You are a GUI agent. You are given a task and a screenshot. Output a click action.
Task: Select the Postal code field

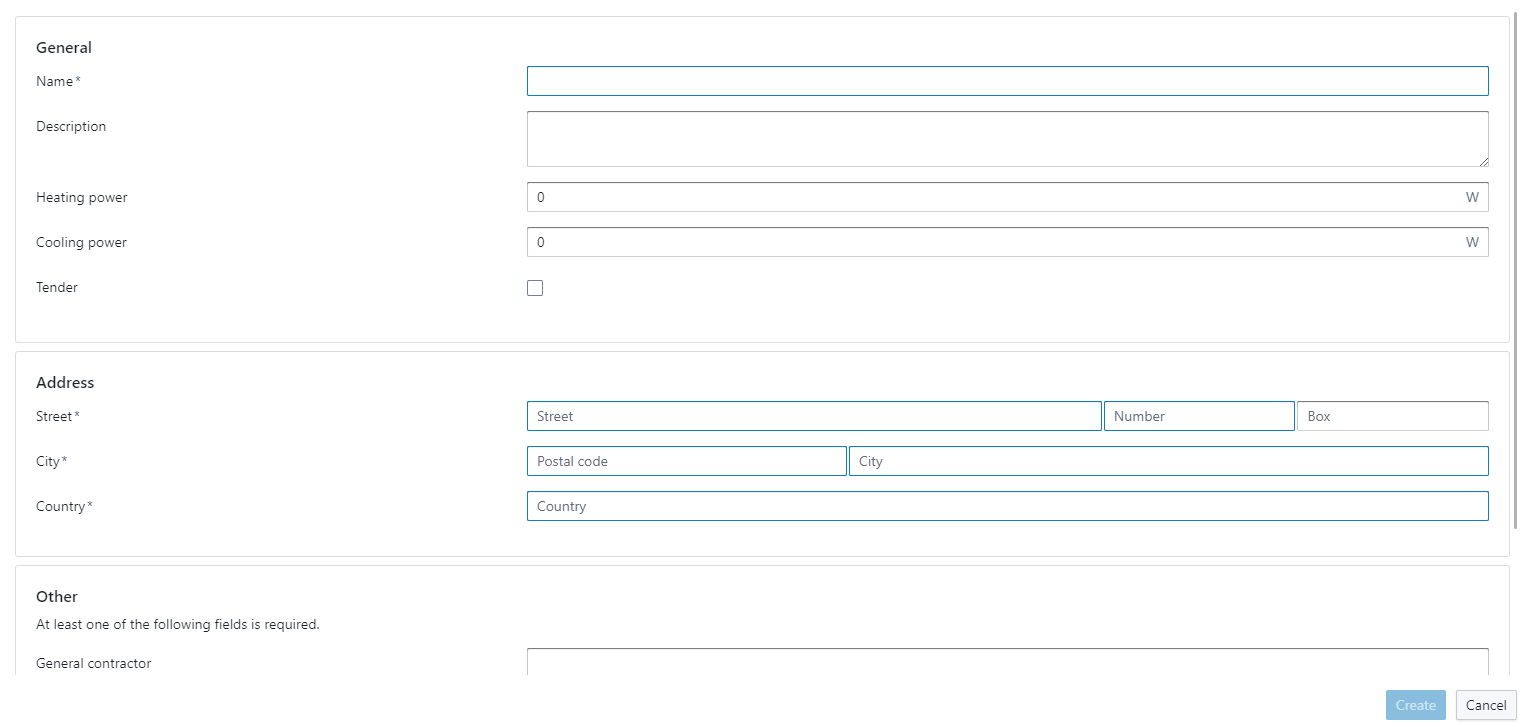point(686,461)
